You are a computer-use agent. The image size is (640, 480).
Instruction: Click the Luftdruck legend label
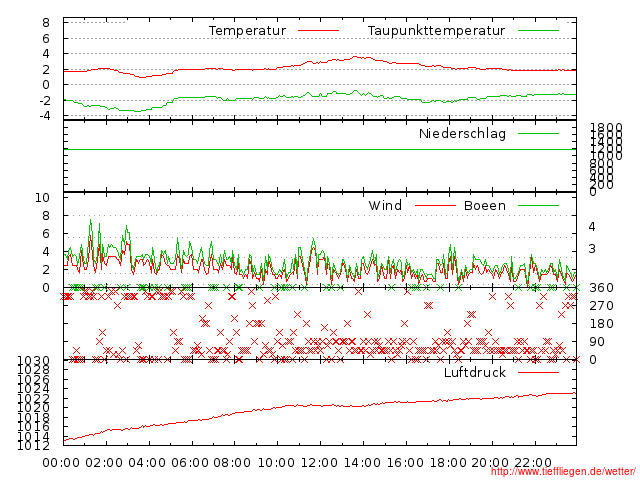[475, 372]
